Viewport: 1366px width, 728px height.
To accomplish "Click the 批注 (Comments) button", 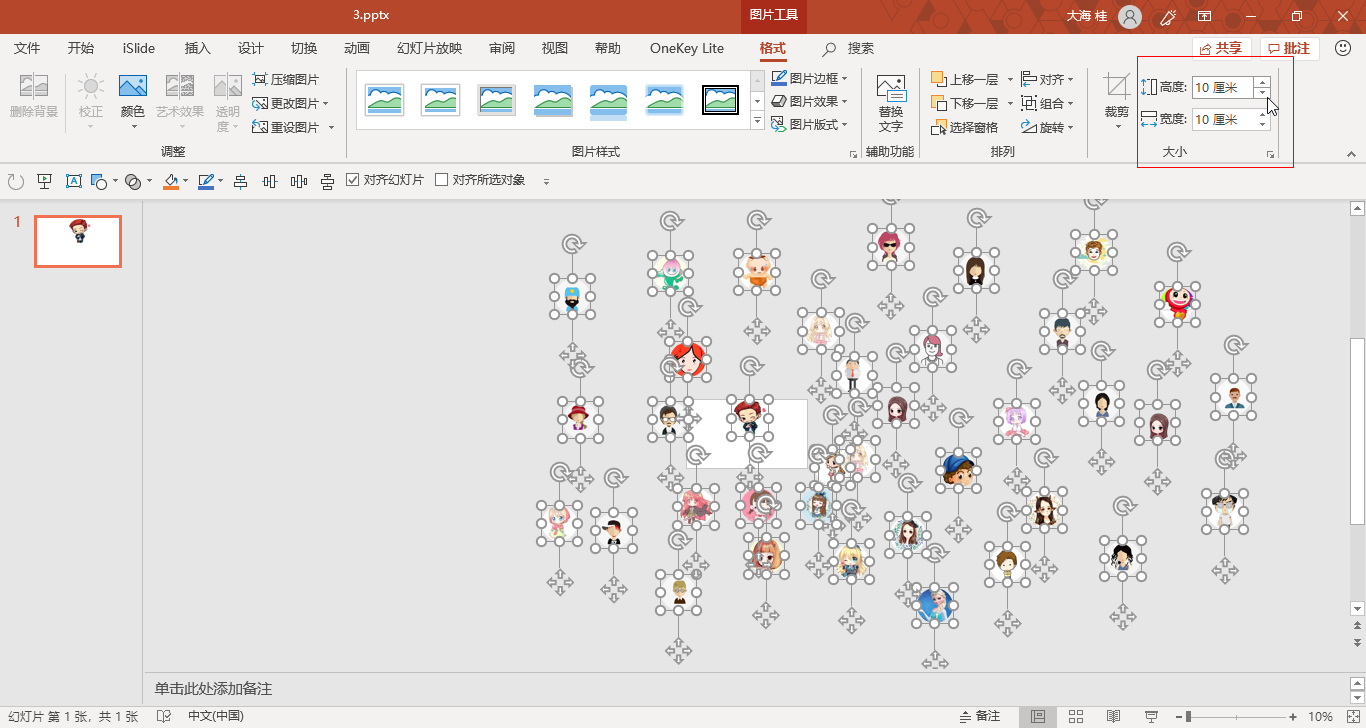I will click(x=1290, y=48).
